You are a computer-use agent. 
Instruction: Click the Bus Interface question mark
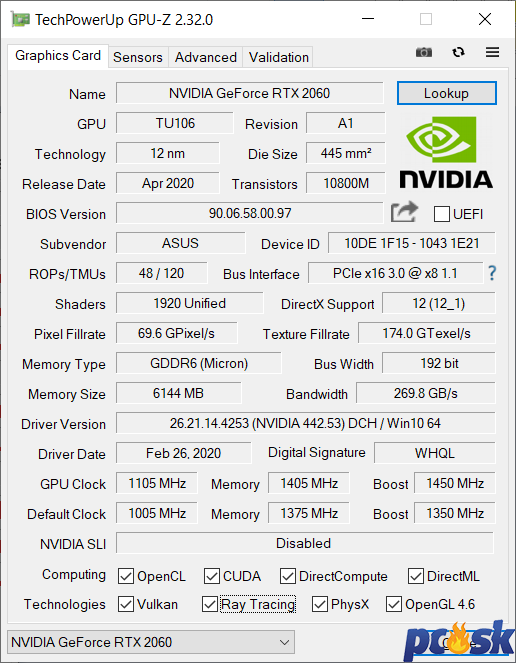point(492,273)
